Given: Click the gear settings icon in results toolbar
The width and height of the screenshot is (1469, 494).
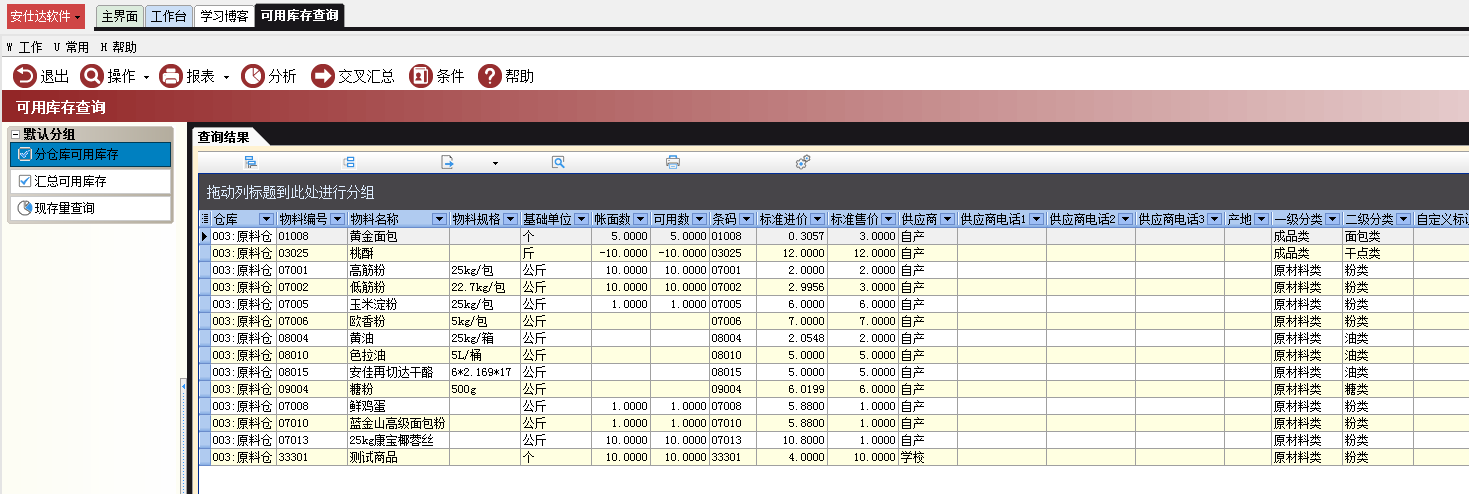Looking at the screenshot, I should click(x=802, y=162).
